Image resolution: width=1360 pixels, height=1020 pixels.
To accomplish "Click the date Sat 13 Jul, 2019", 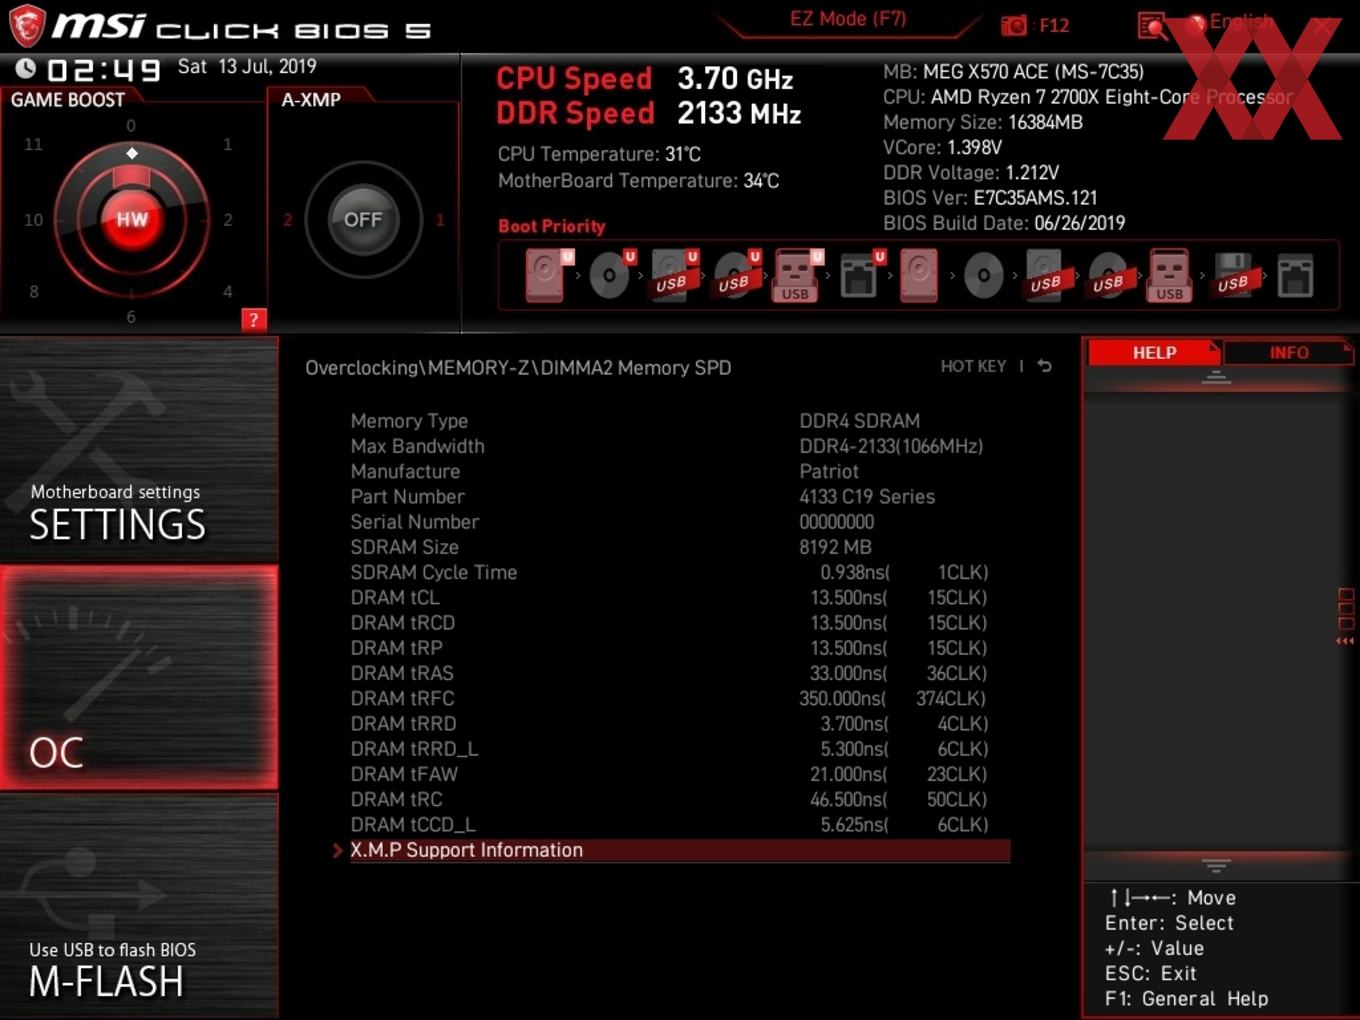I will (247, 67).
